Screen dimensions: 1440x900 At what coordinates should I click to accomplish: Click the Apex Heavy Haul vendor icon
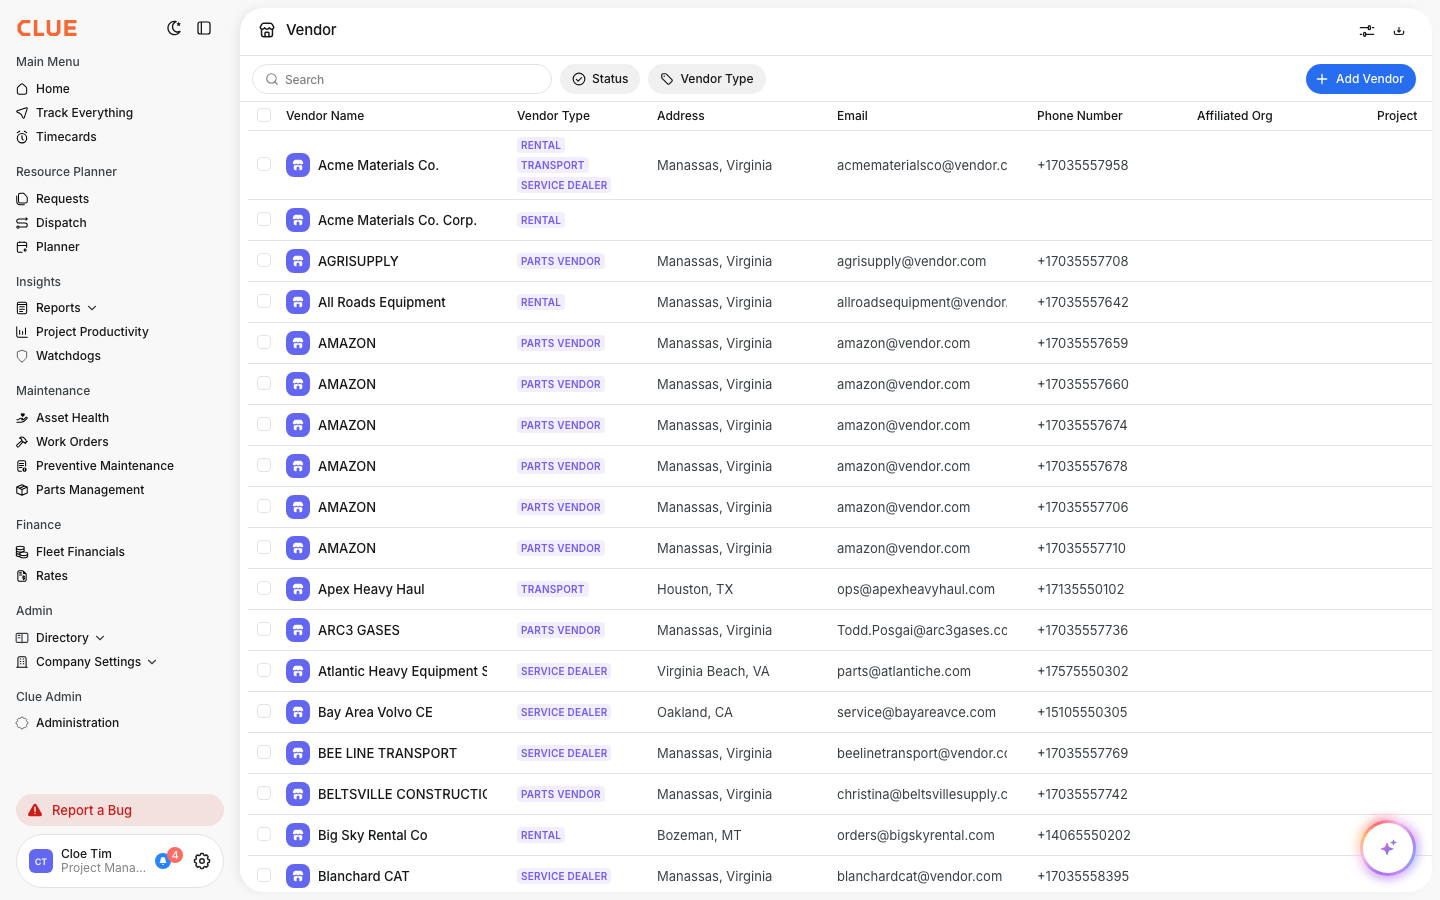pos(298,589)
